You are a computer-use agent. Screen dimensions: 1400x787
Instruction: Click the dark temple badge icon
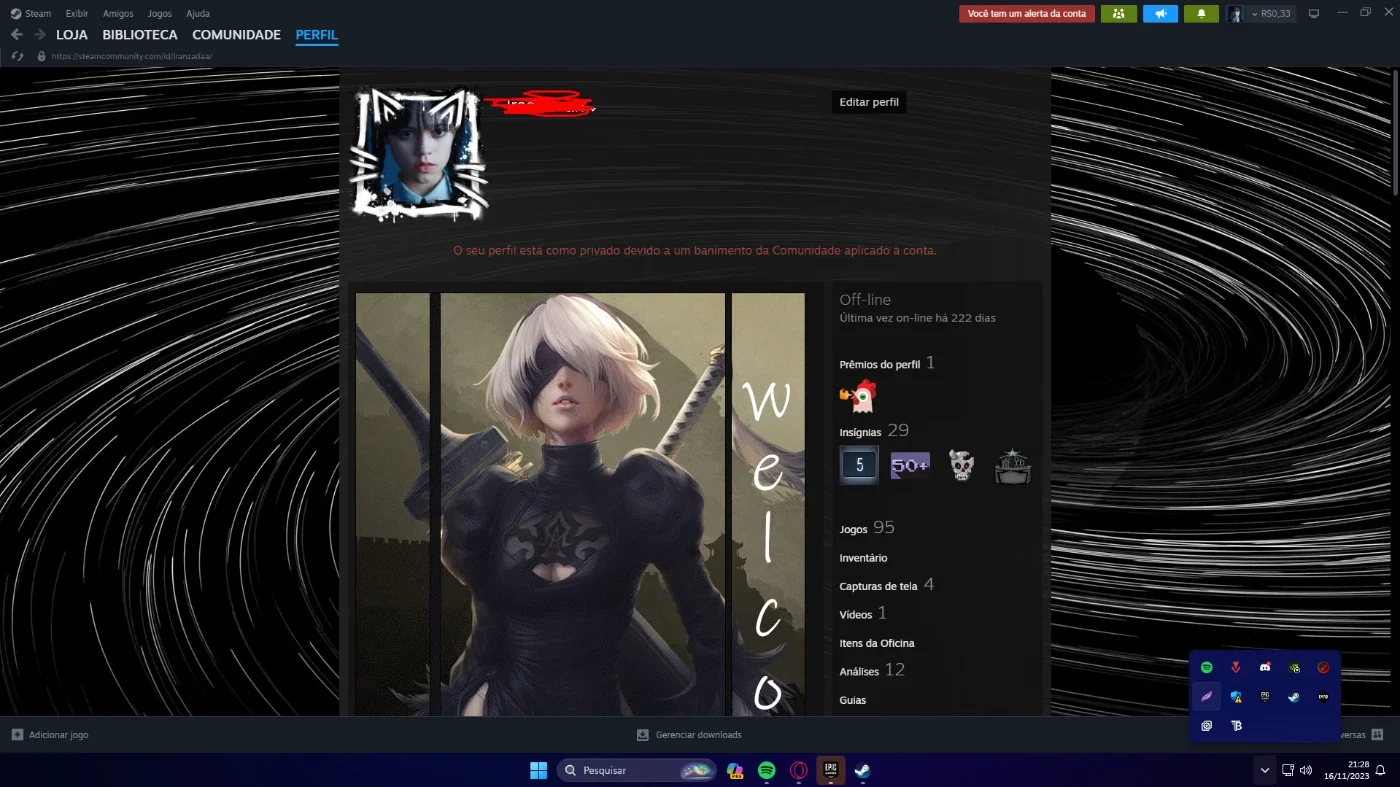1012,466
